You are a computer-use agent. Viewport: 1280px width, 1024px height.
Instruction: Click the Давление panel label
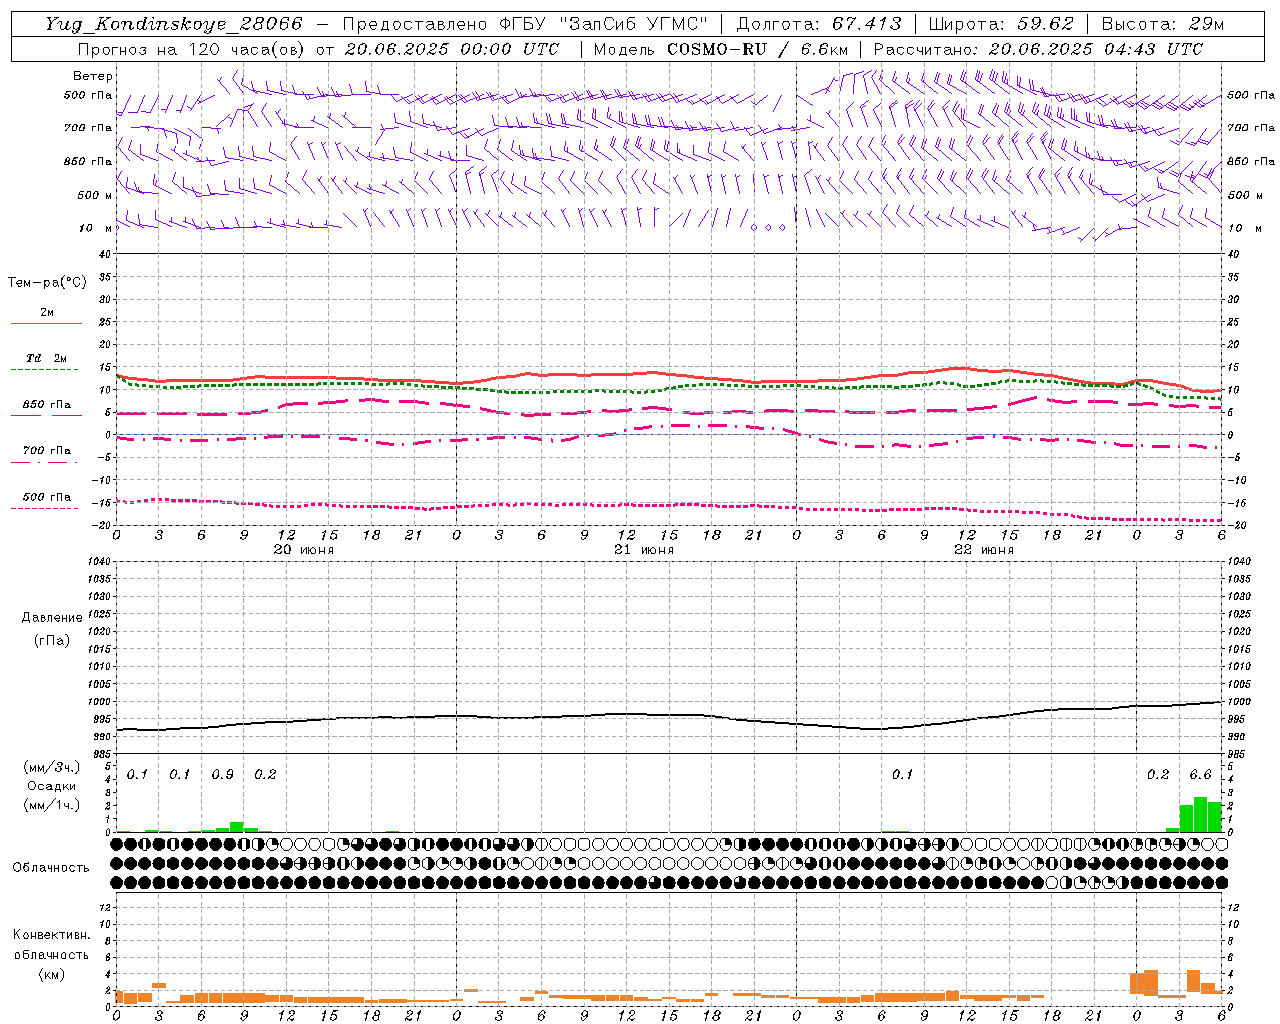[x=52, y=618]
